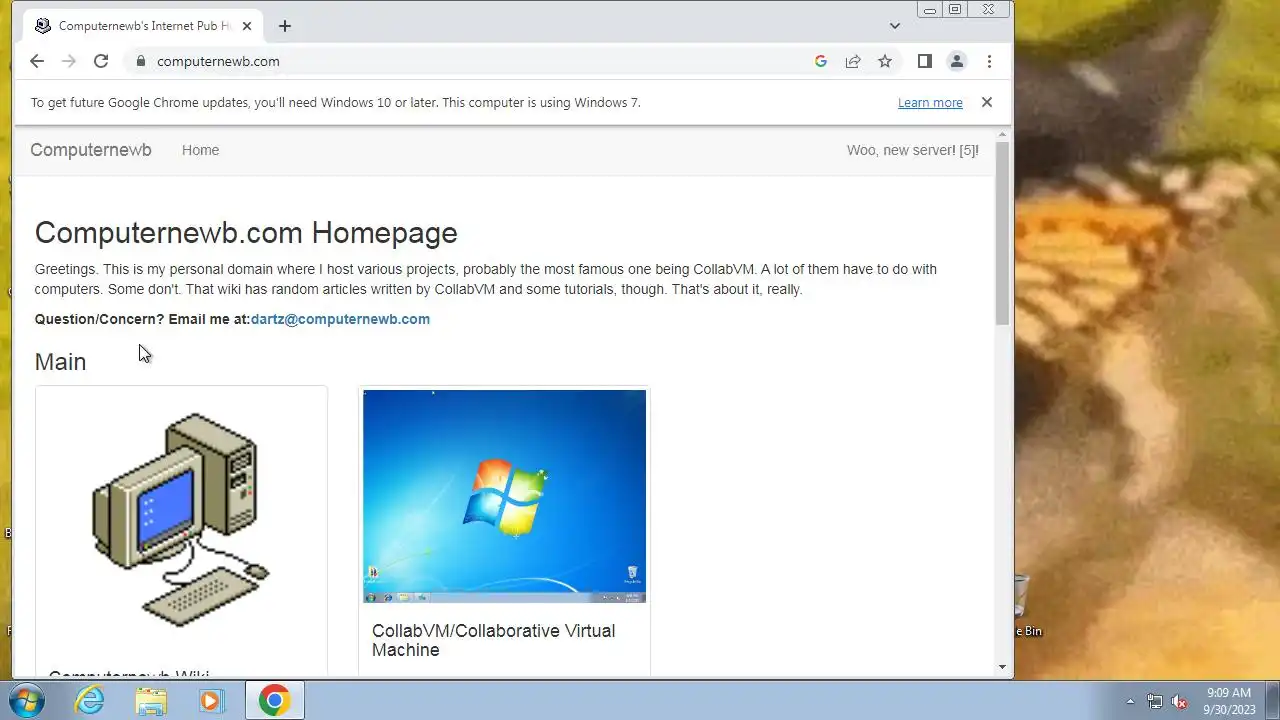Open the Home navigation item
This screenshot has width=1280, height=720.
click(200, 150)
